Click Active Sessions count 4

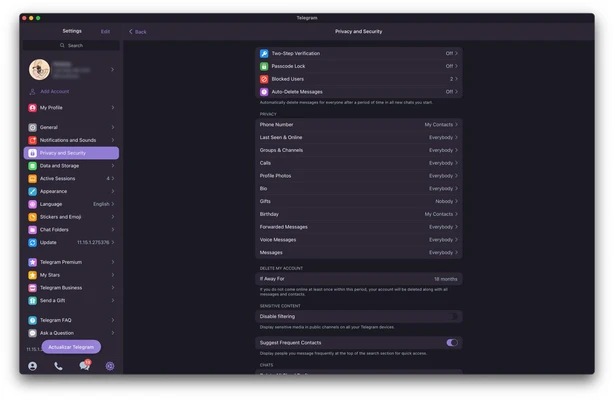[x=108, y=179]
